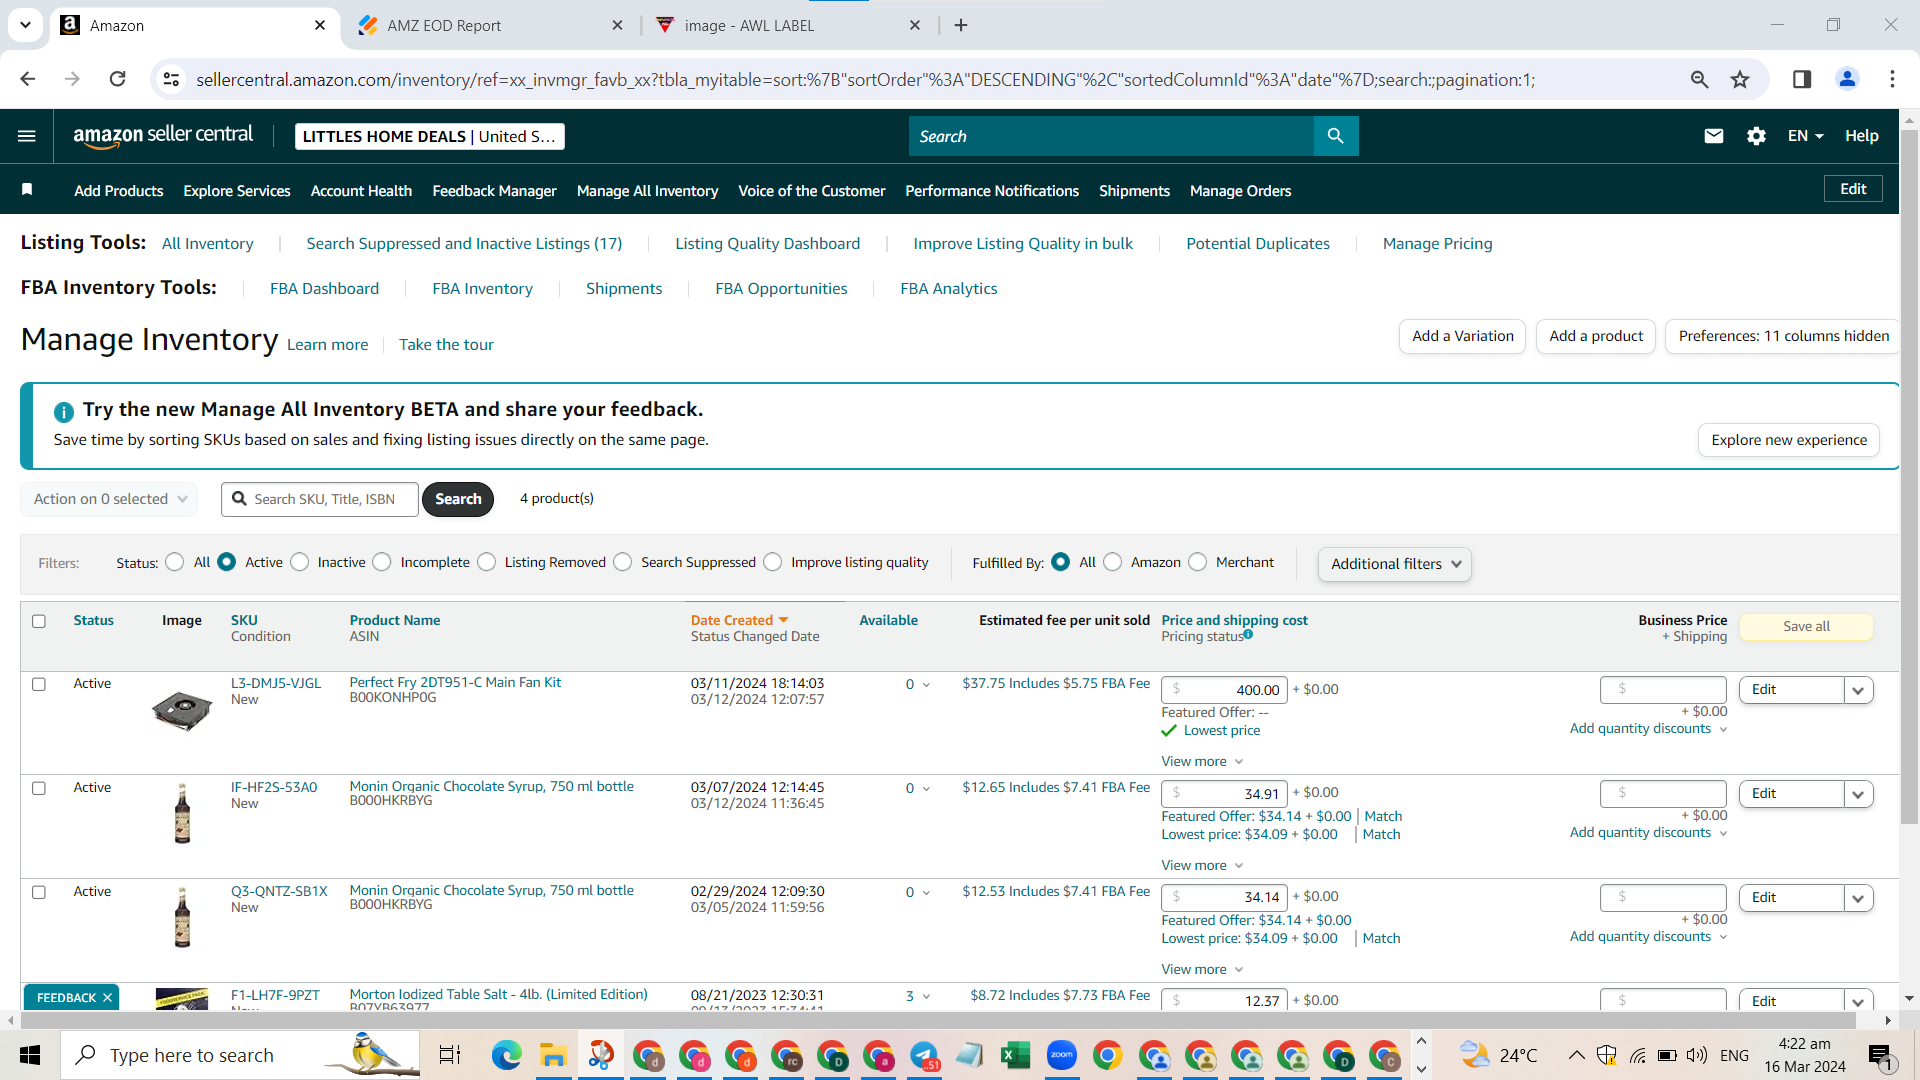The image size is (1920, 1080).
Task: Select checkbox for SKU IF-HF2S-53A0 row
Action: [39, 788]
